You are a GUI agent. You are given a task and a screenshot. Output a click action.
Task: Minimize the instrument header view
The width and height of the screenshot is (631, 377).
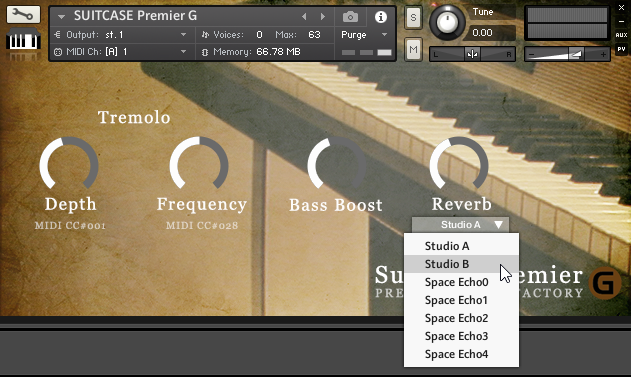[x=621, y=21]
